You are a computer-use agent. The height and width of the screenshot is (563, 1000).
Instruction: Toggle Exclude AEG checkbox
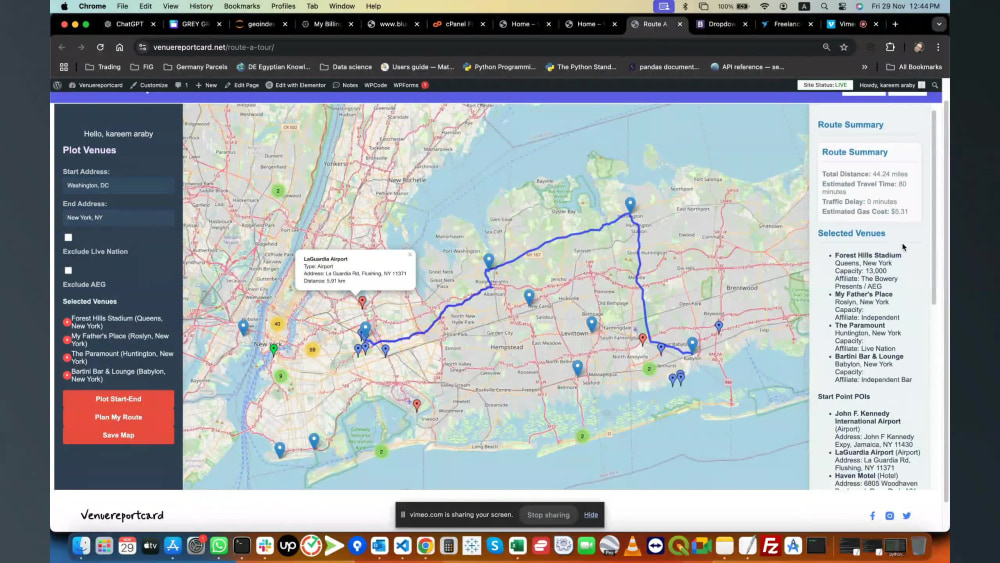pos(68,270)
